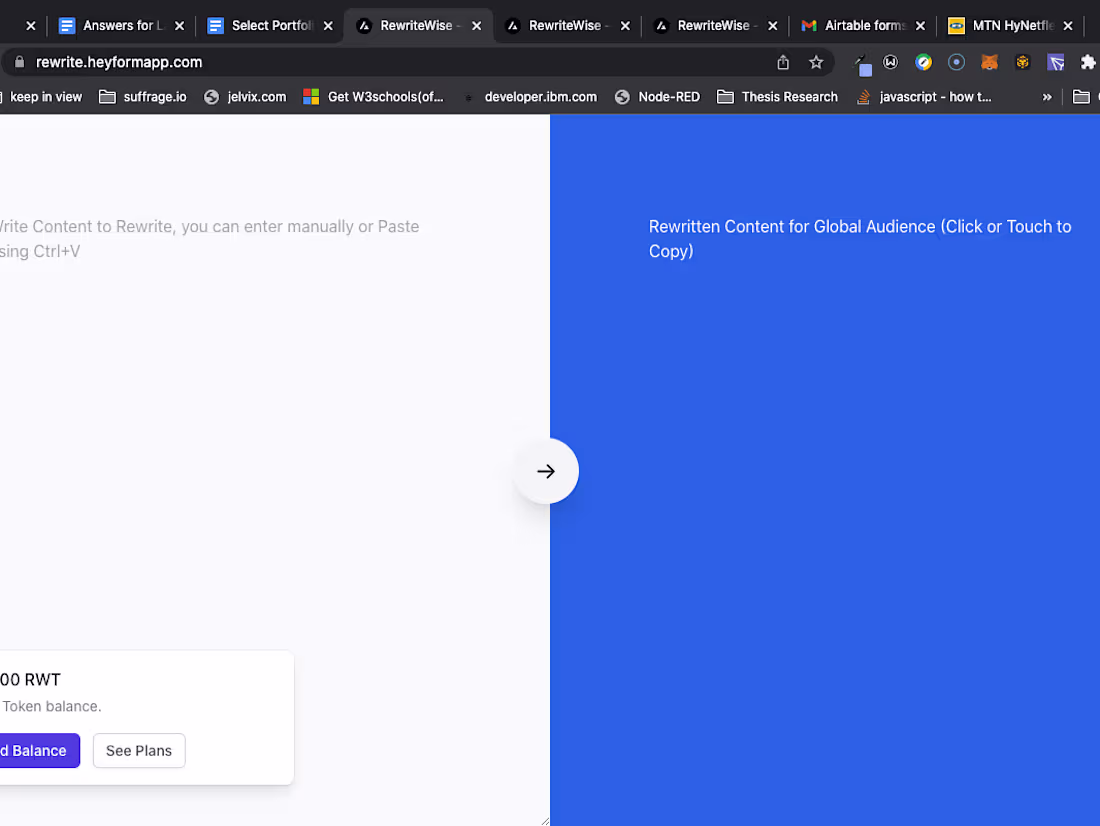
Task: Close the Answers for L tab
Action: coord(180,26)
